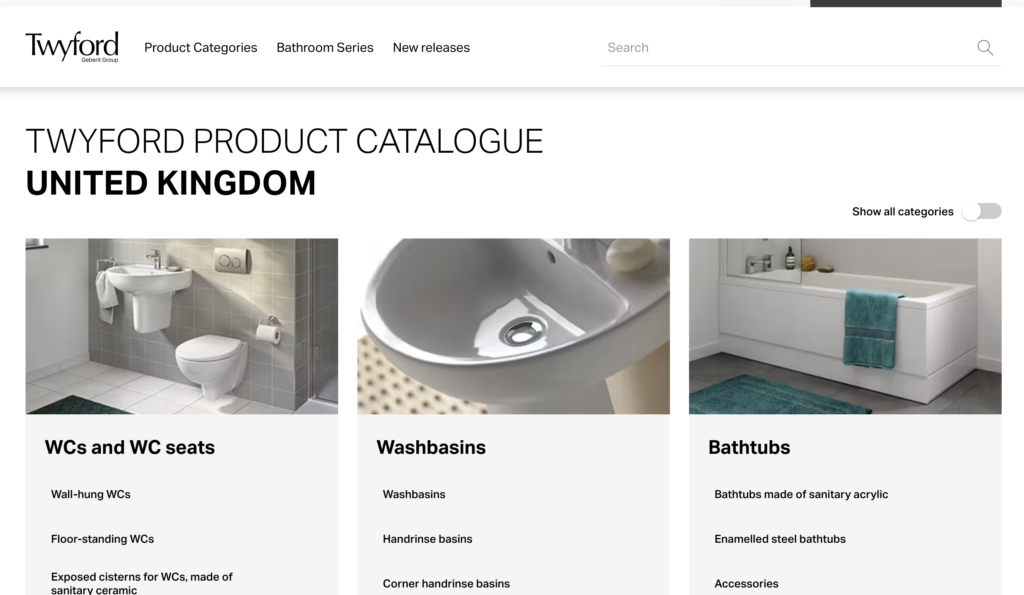Image resolution: width=1024 pixels, height=595 pixels.
Task: Select the Corner handrinse basins link
Action: tap(446, 583)
